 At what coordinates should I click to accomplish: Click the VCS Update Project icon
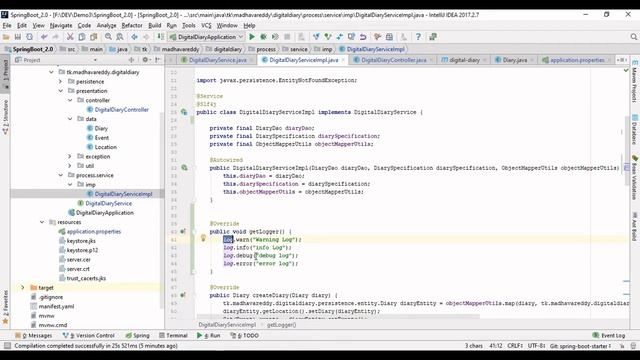(316, 37)
